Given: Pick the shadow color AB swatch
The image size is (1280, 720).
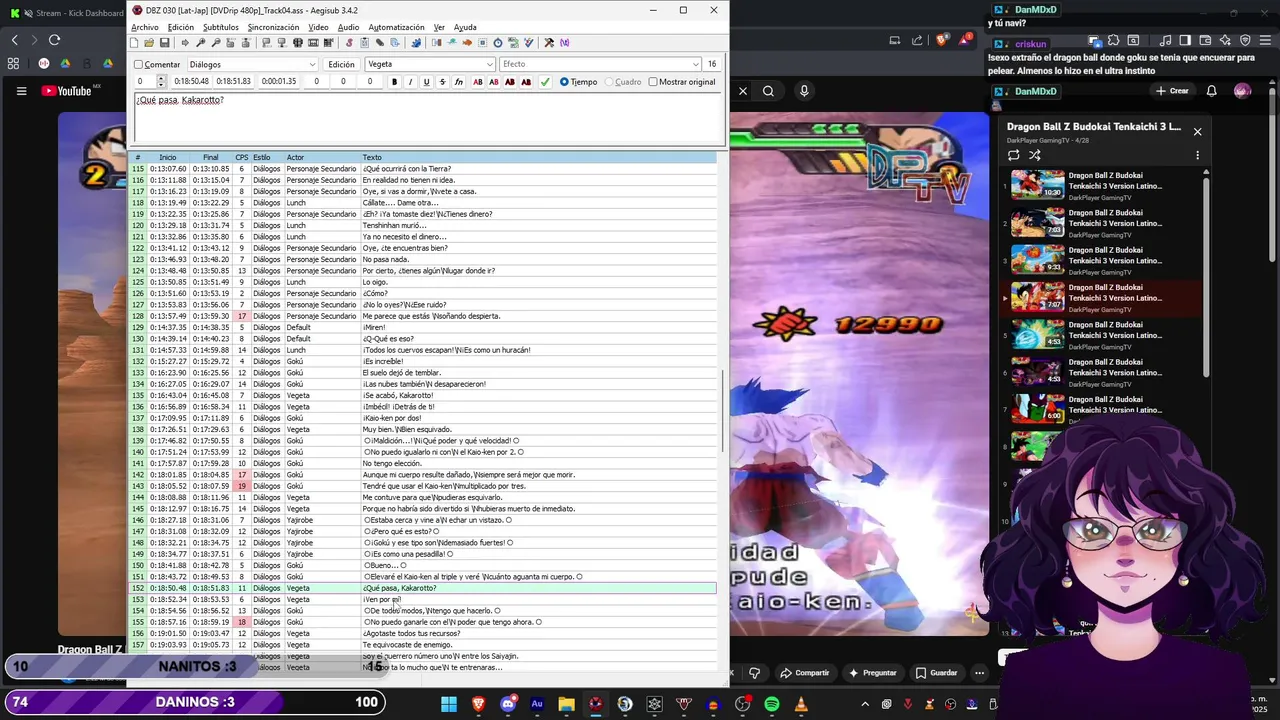Looking at the screenshot, I should coord(525,82).
